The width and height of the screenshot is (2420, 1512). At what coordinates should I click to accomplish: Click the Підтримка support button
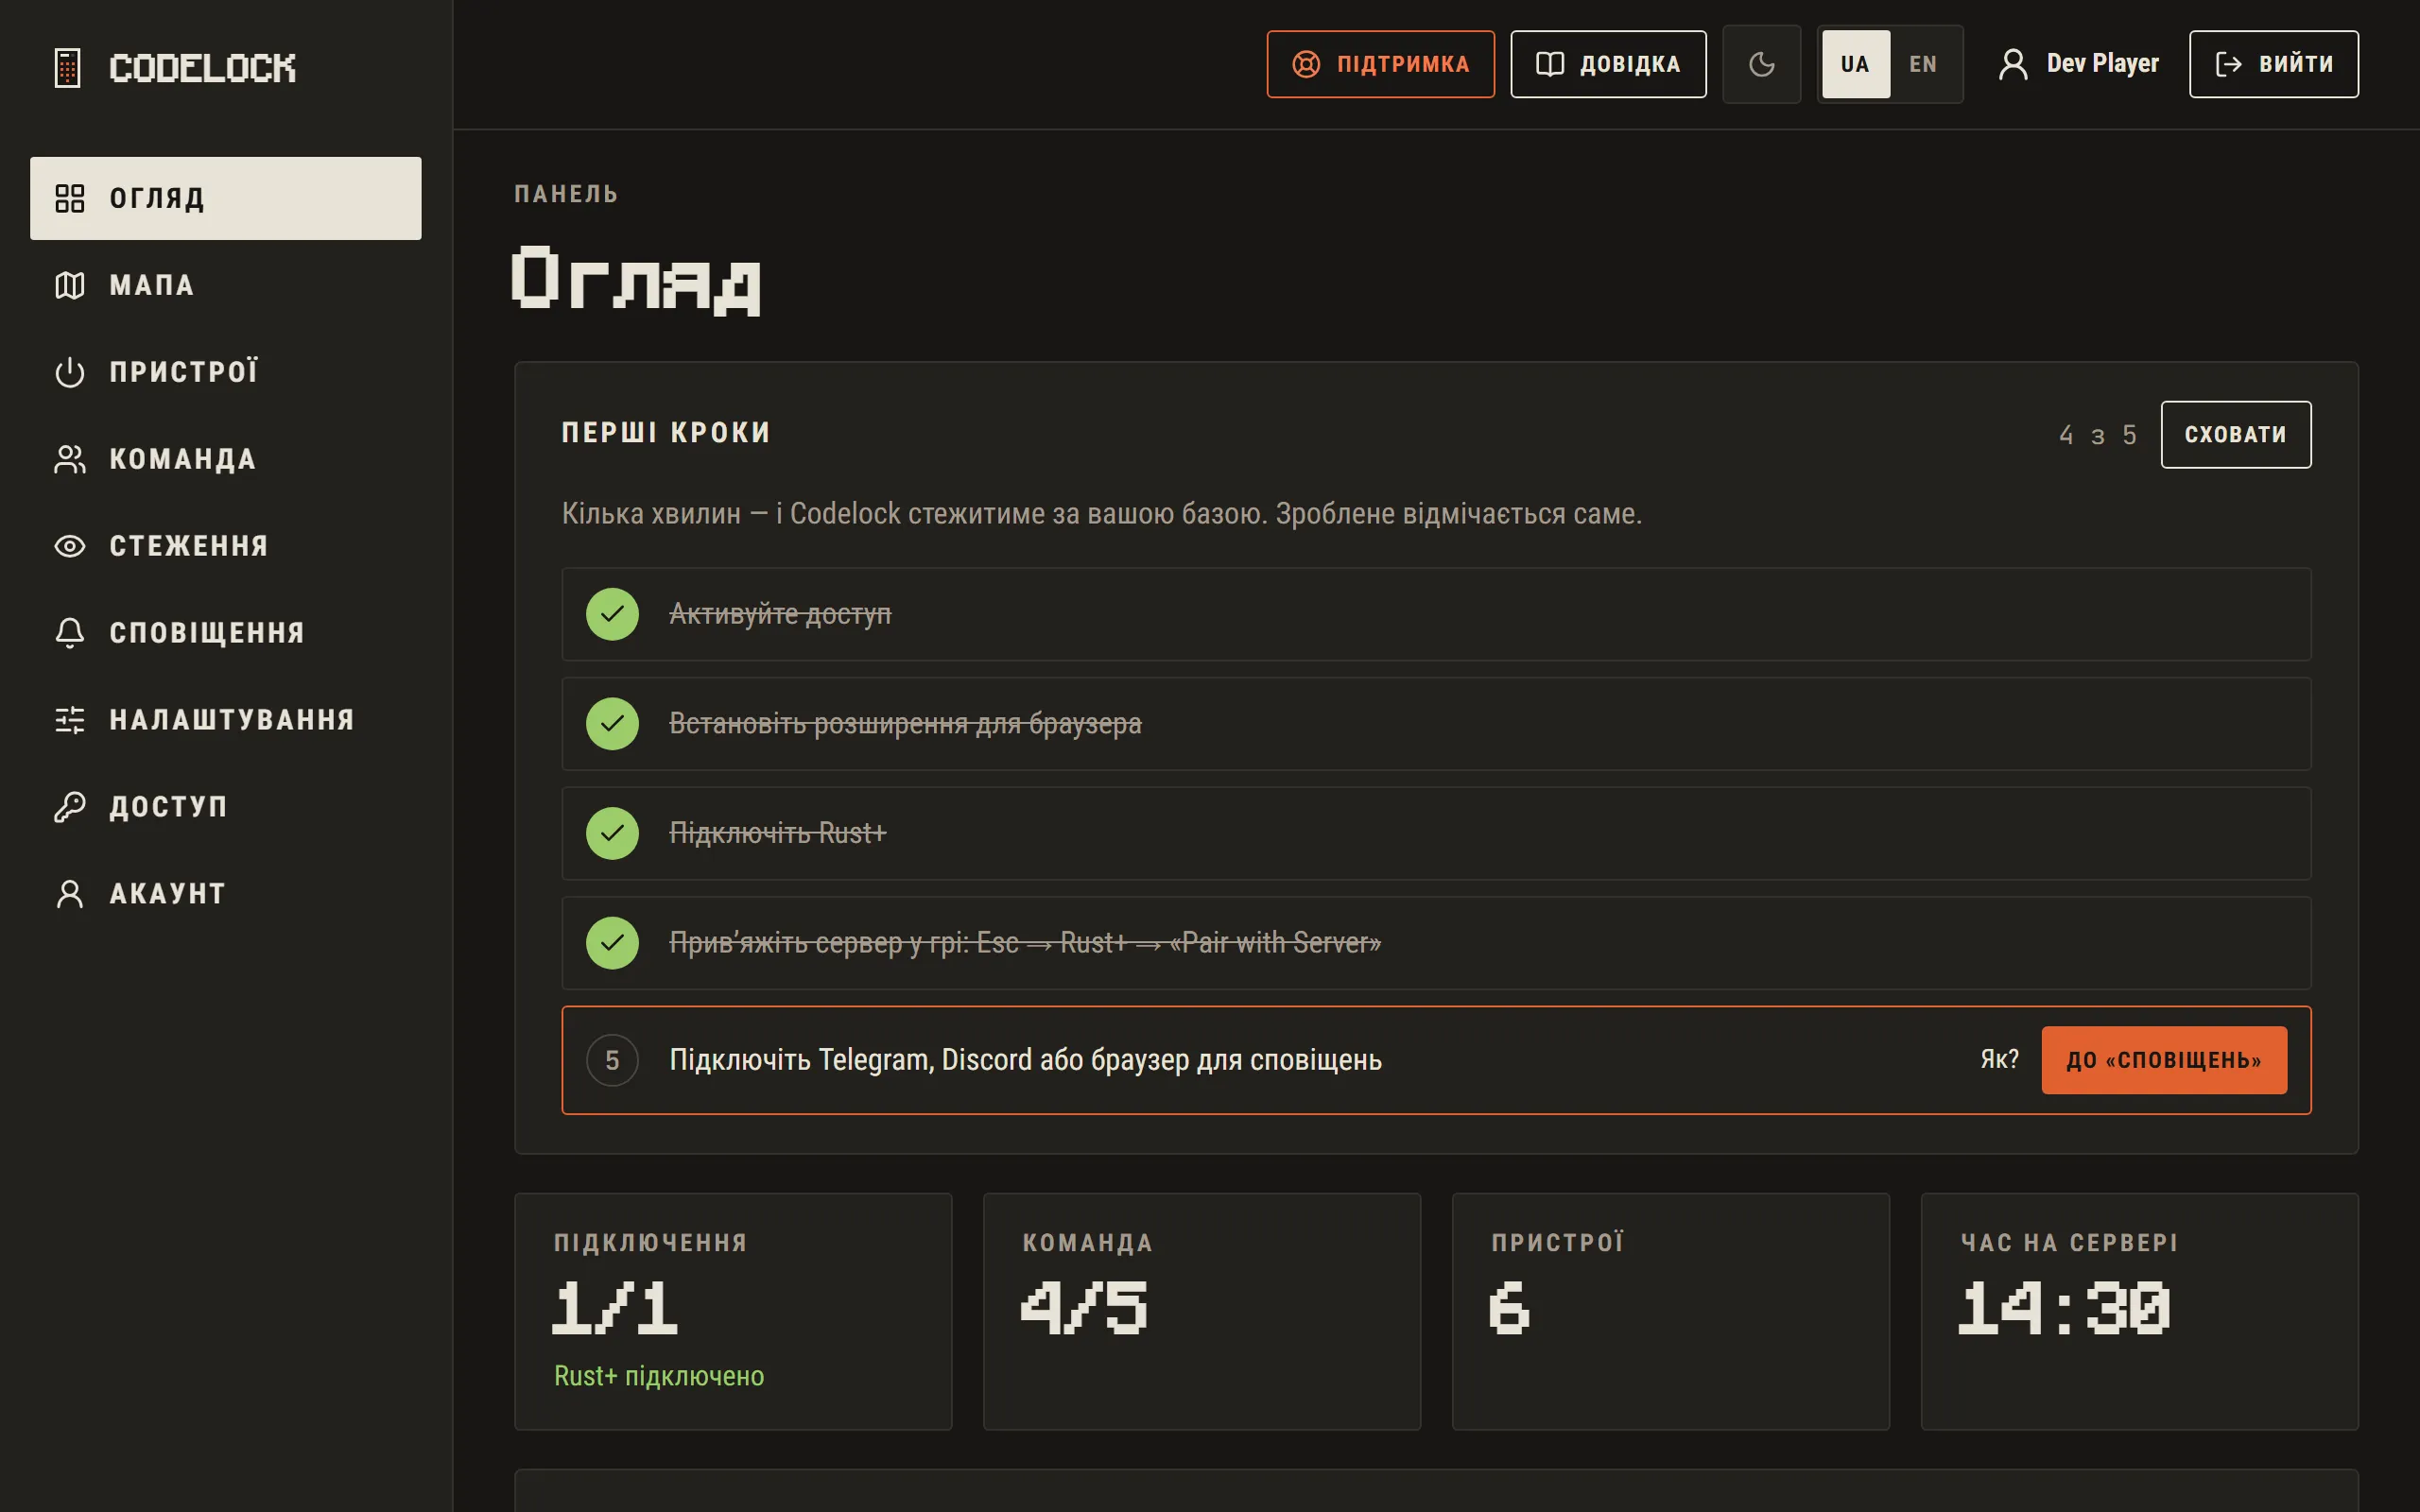[1380, 64]
